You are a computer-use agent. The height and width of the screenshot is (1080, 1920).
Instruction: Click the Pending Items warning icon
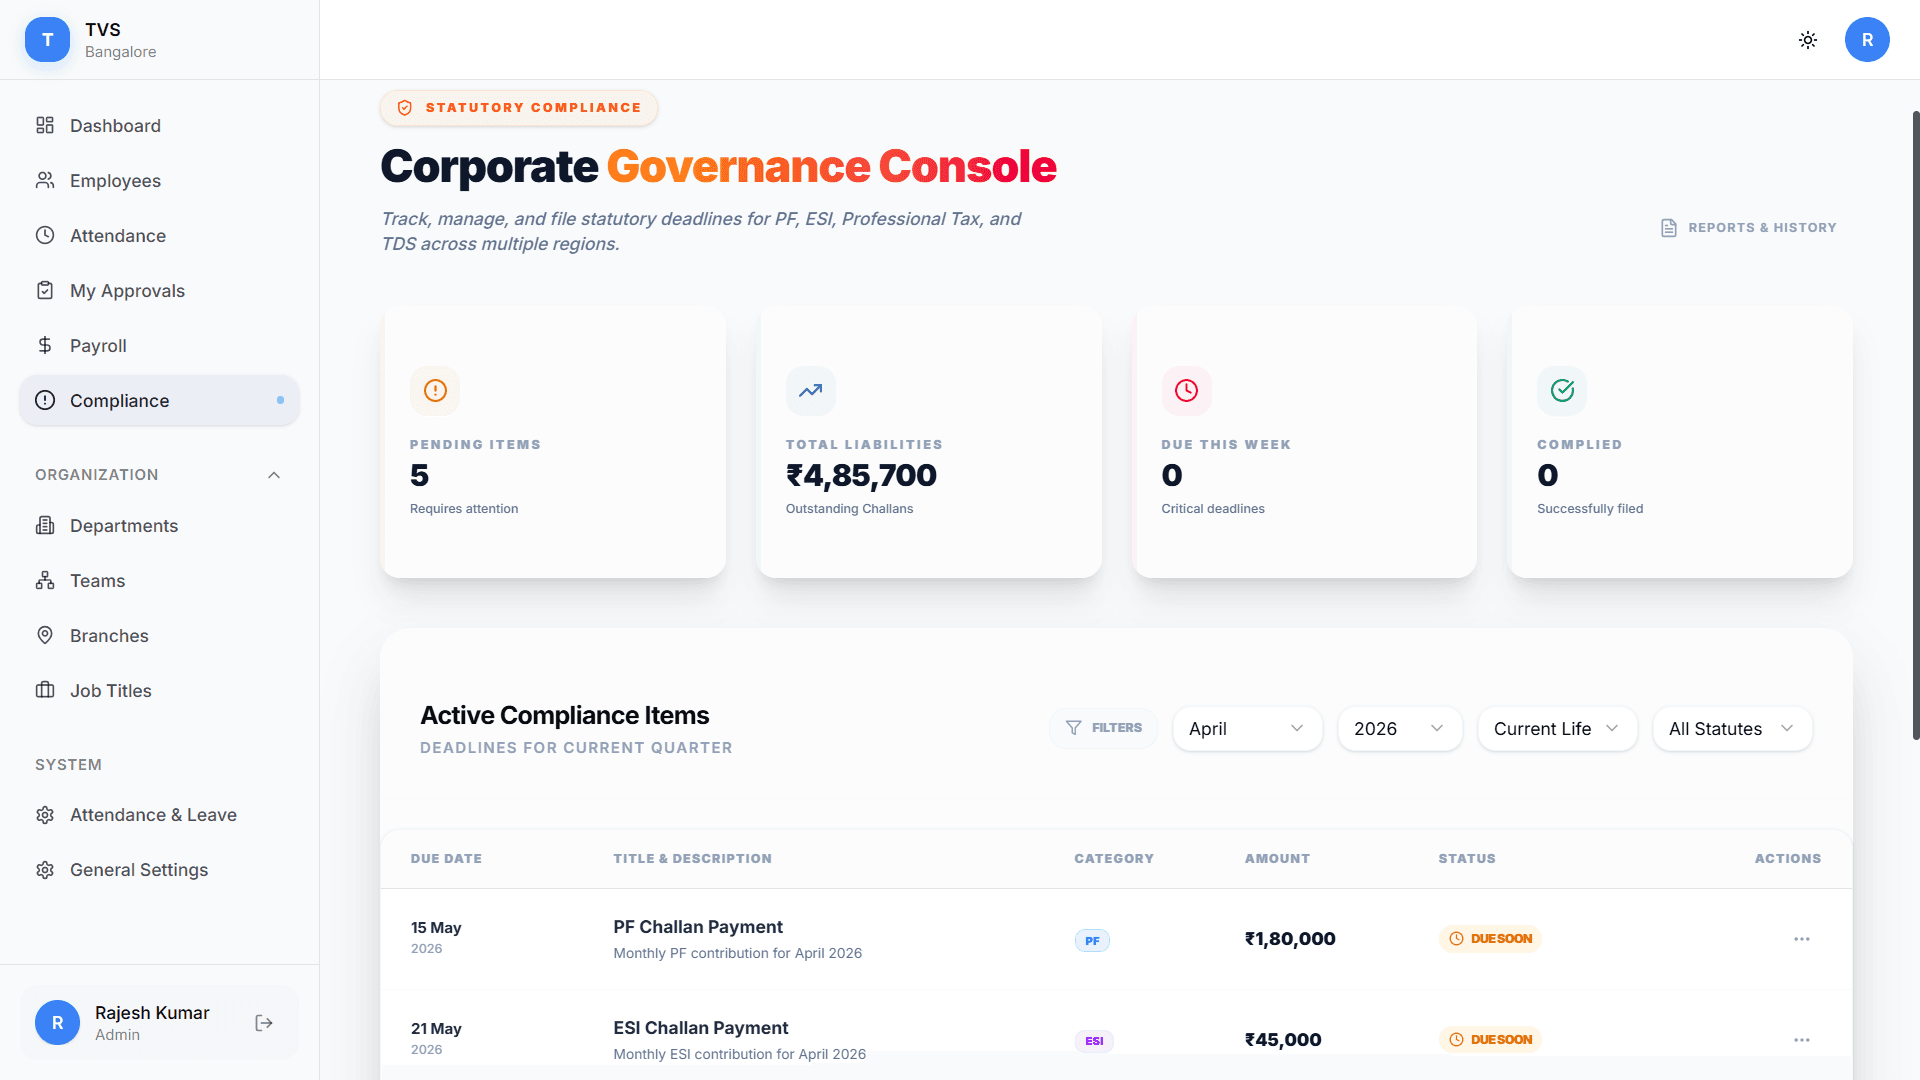tap(435, 390)
